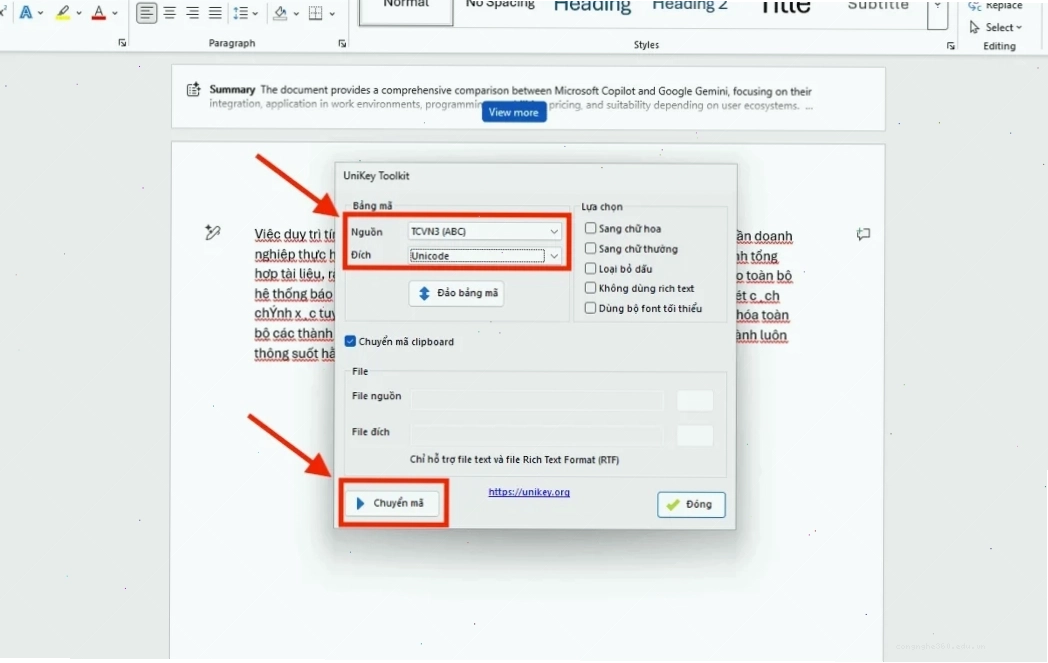Enable the Sang chữ hoa checkbox
1048x663 pixels.
point(590,228)
